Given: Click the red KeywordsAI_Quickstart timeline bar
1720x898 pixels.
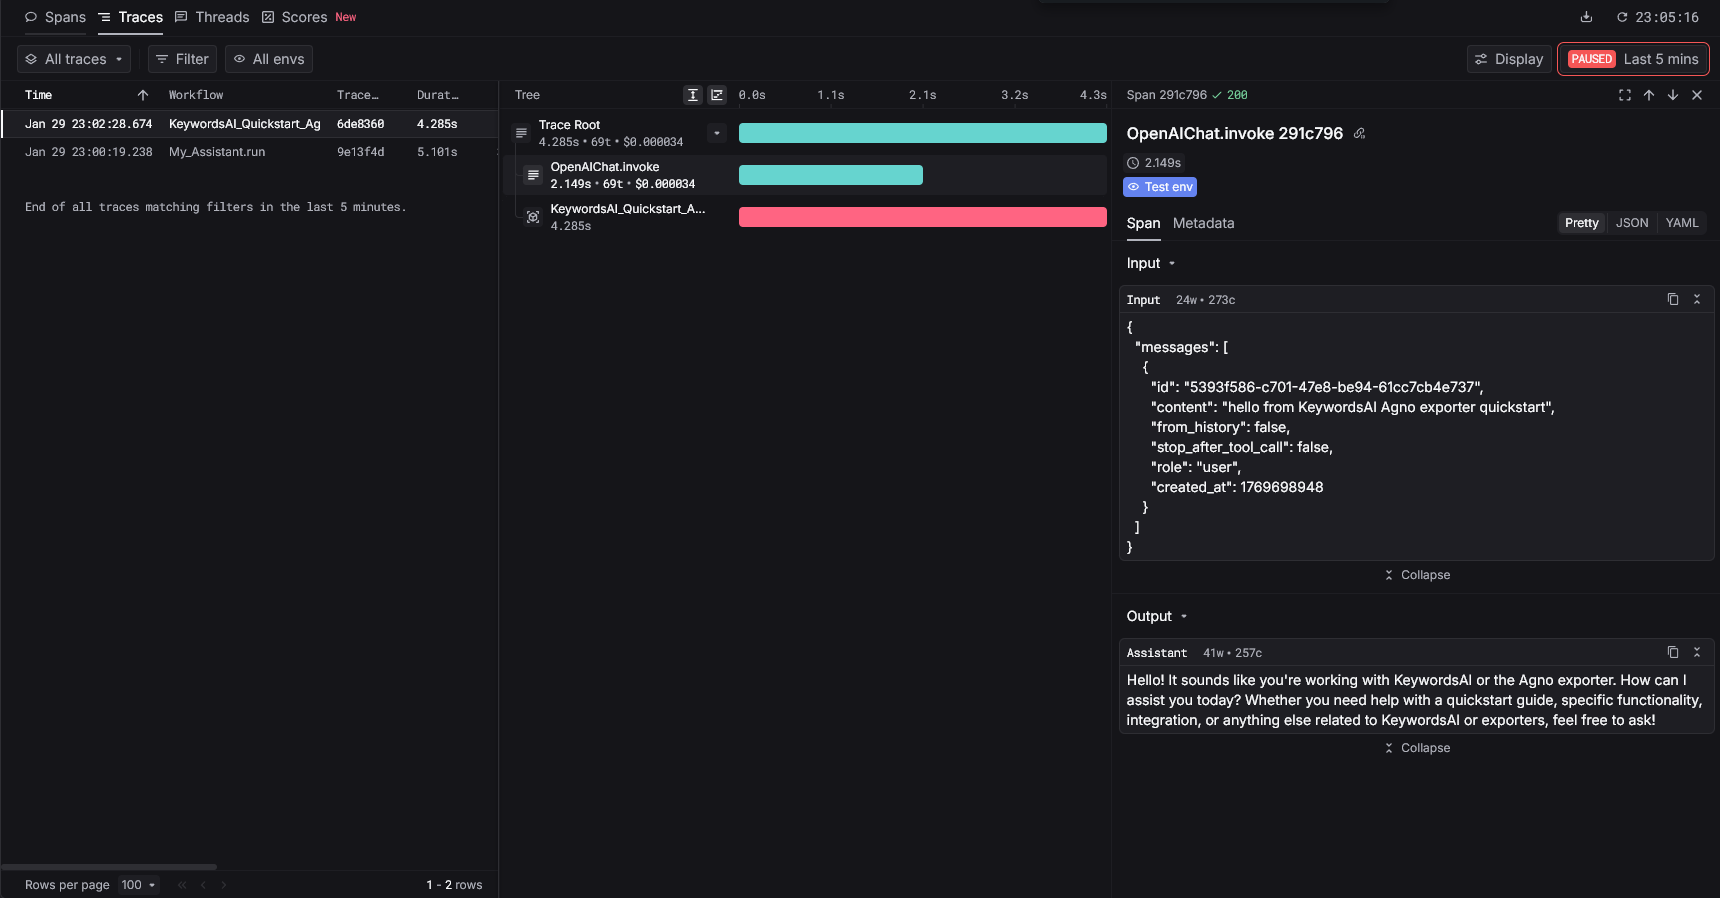Looking at the screenshot, I should tap(922, 217).
